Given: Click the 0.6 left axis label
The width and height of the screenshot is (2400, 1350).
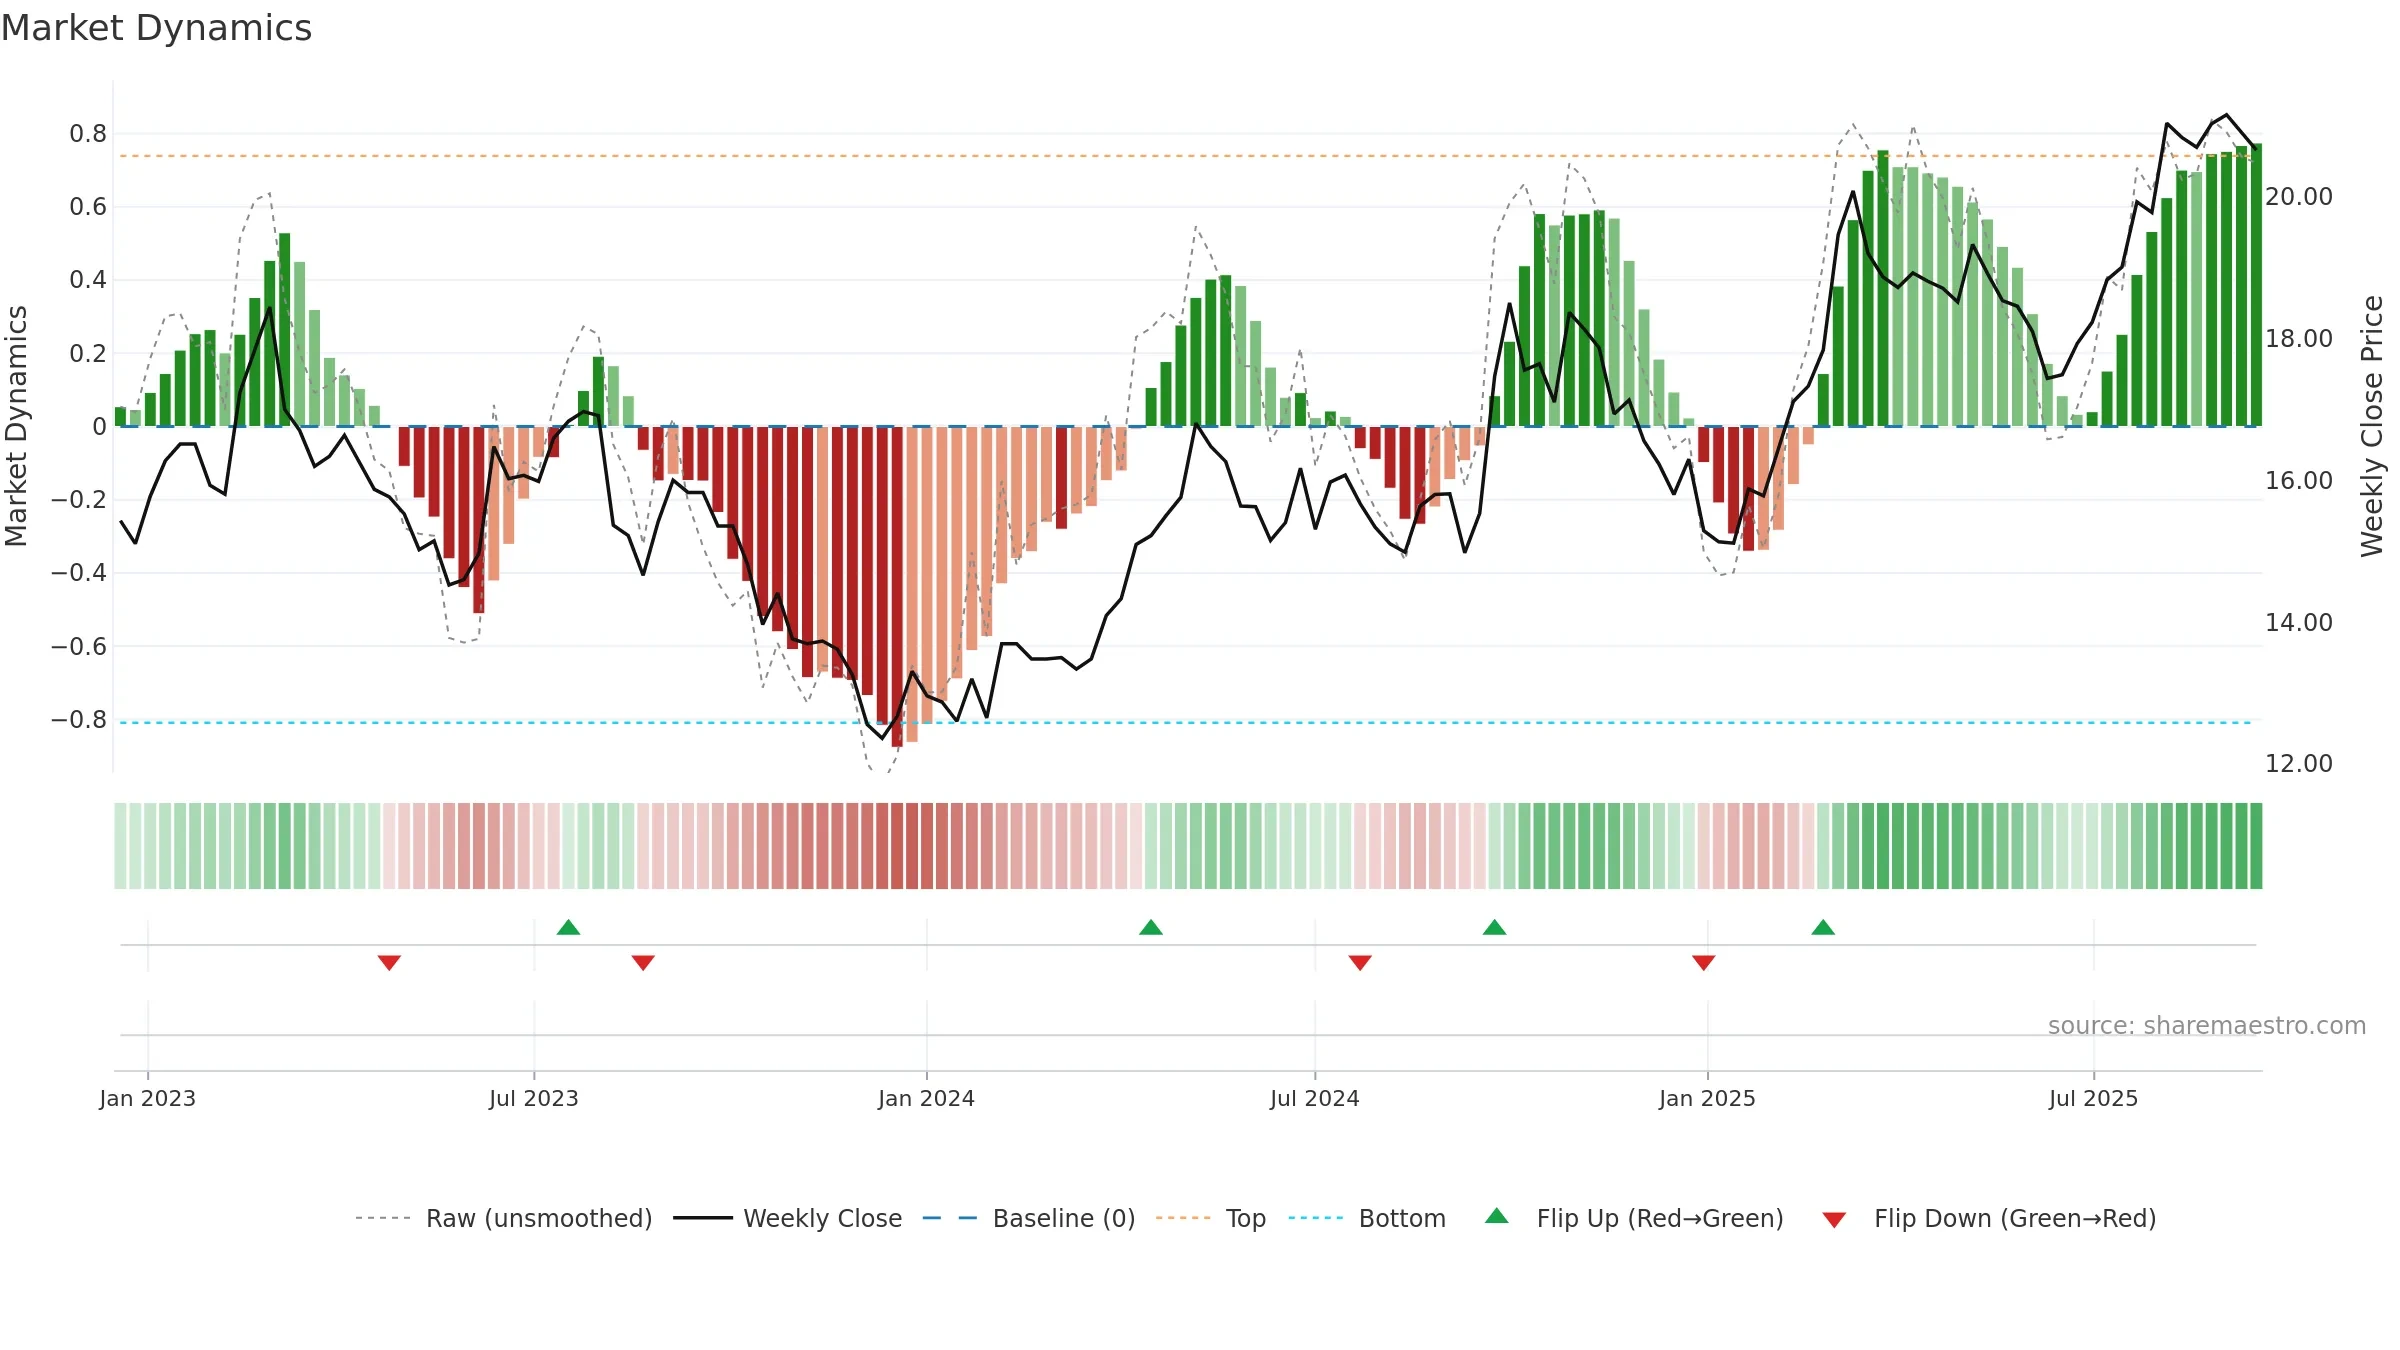Looking at the screenshot, I should click(88, 207).
